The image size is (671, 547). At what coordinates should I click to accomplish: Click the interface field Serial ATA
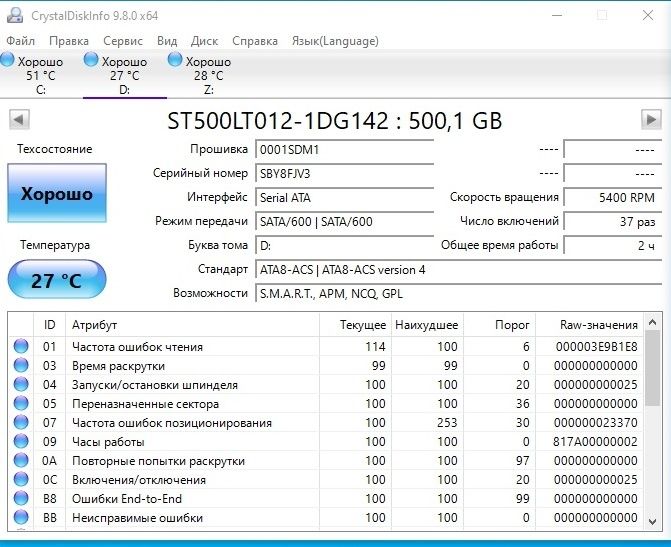(344, 198)
